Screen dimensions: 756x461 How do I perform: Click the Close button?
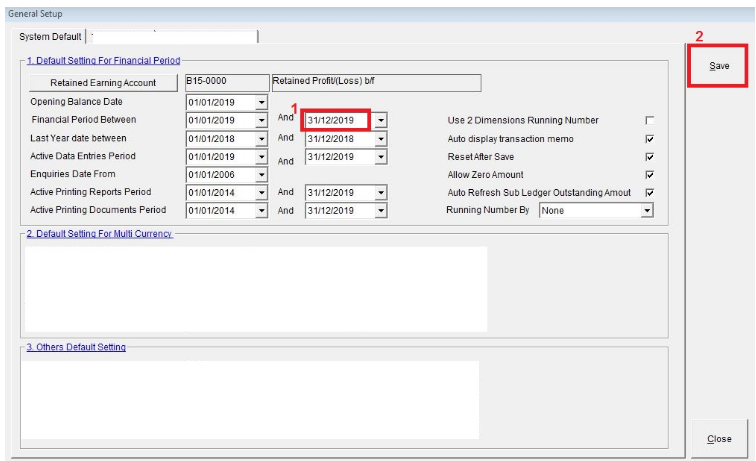pyautogui.click(x=719, y=439)
